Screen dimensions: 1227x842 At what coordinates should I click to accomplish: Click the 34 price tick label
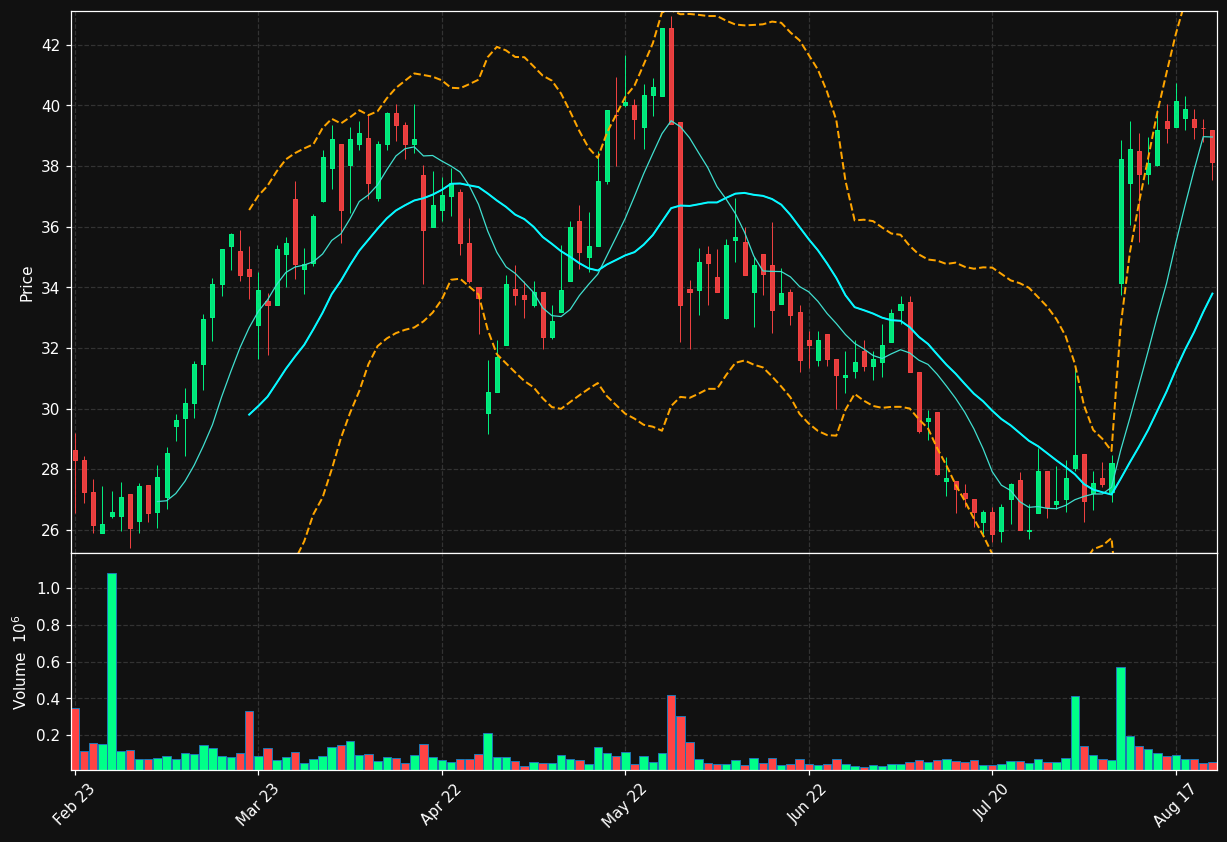[x=51, y=288]
